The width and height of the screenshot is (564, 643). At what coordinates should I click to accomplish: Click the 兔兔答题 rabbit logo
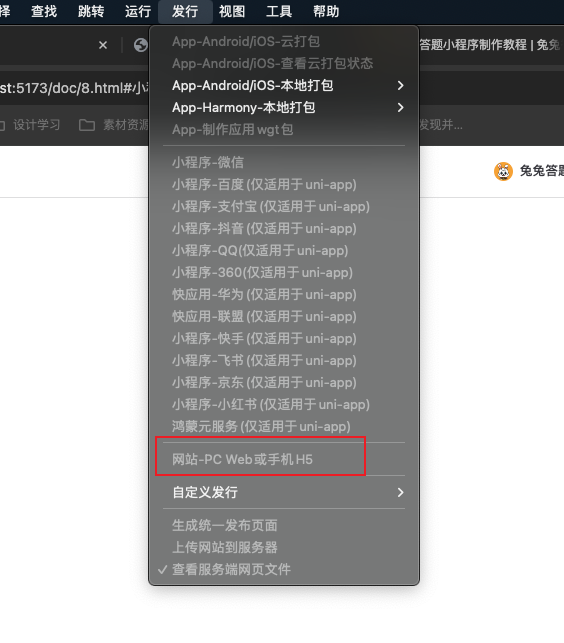tap(503, 171)
